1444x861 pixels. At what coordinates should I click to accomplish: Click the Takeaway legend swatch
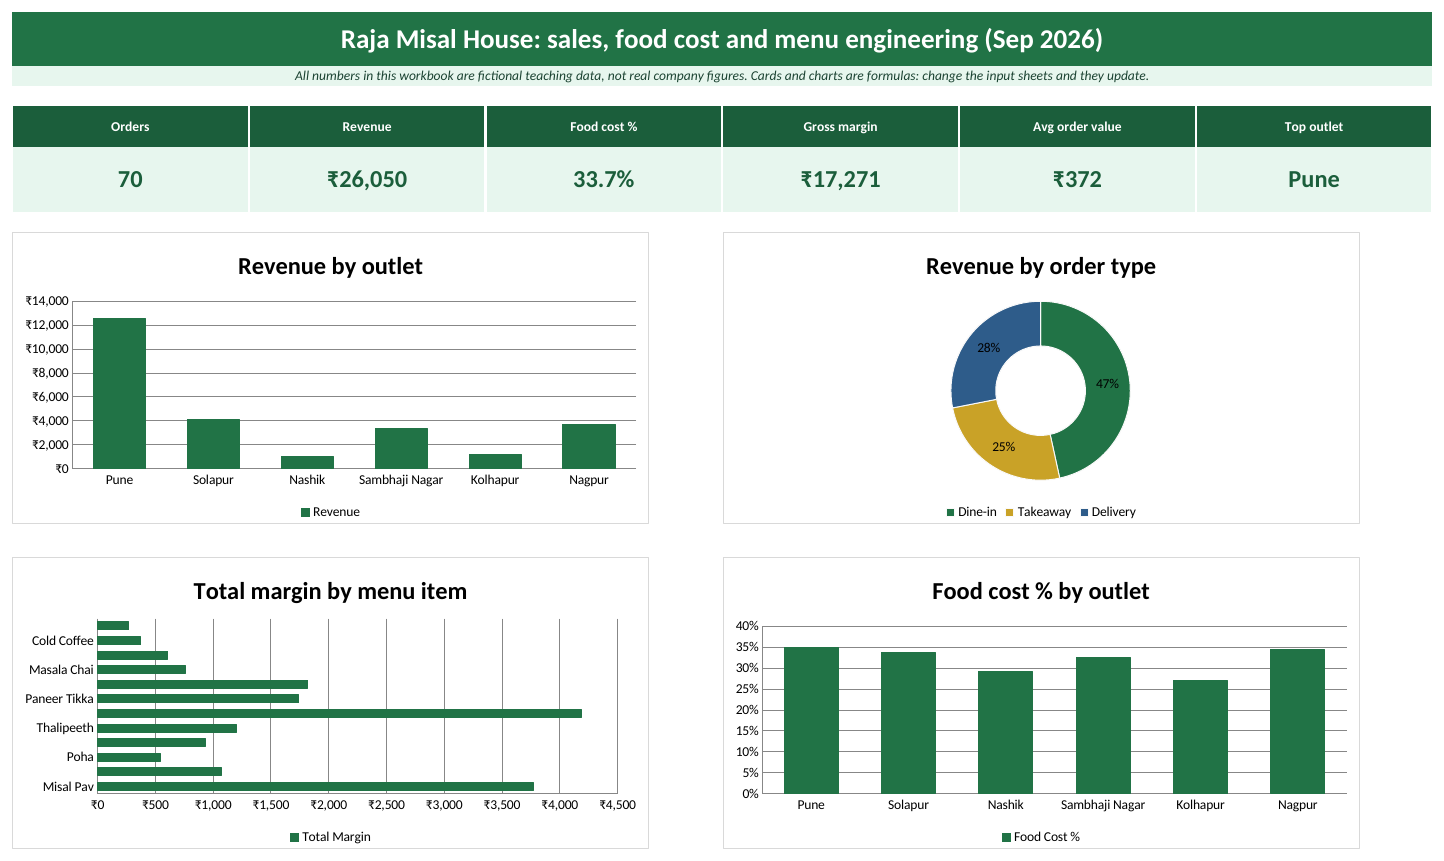1010,512
